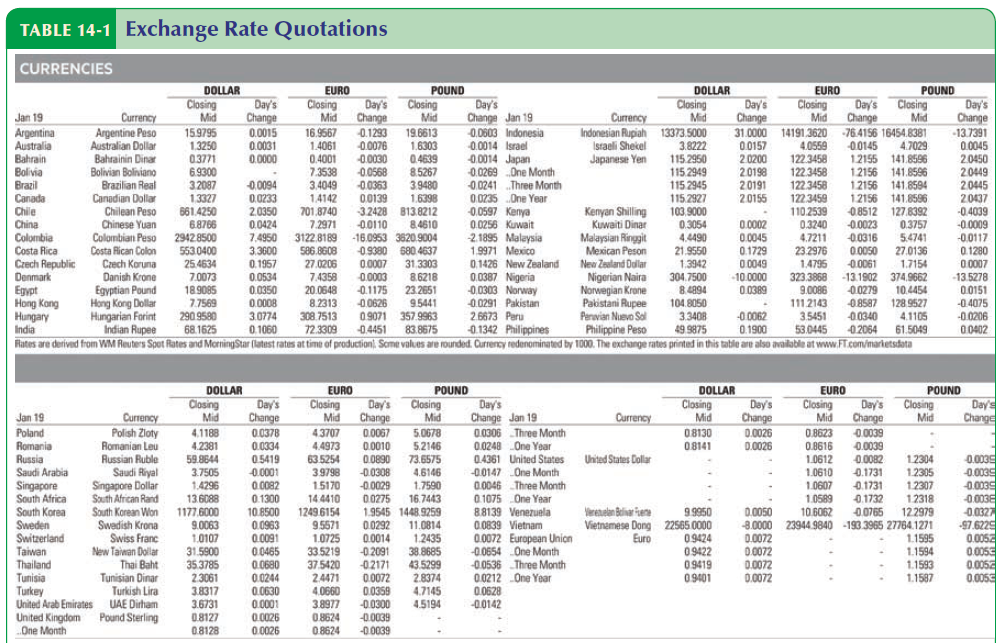Click the 'Danish Krone' currency name
The width and height of the screenshot is (1007, 643).
[130, 277]
